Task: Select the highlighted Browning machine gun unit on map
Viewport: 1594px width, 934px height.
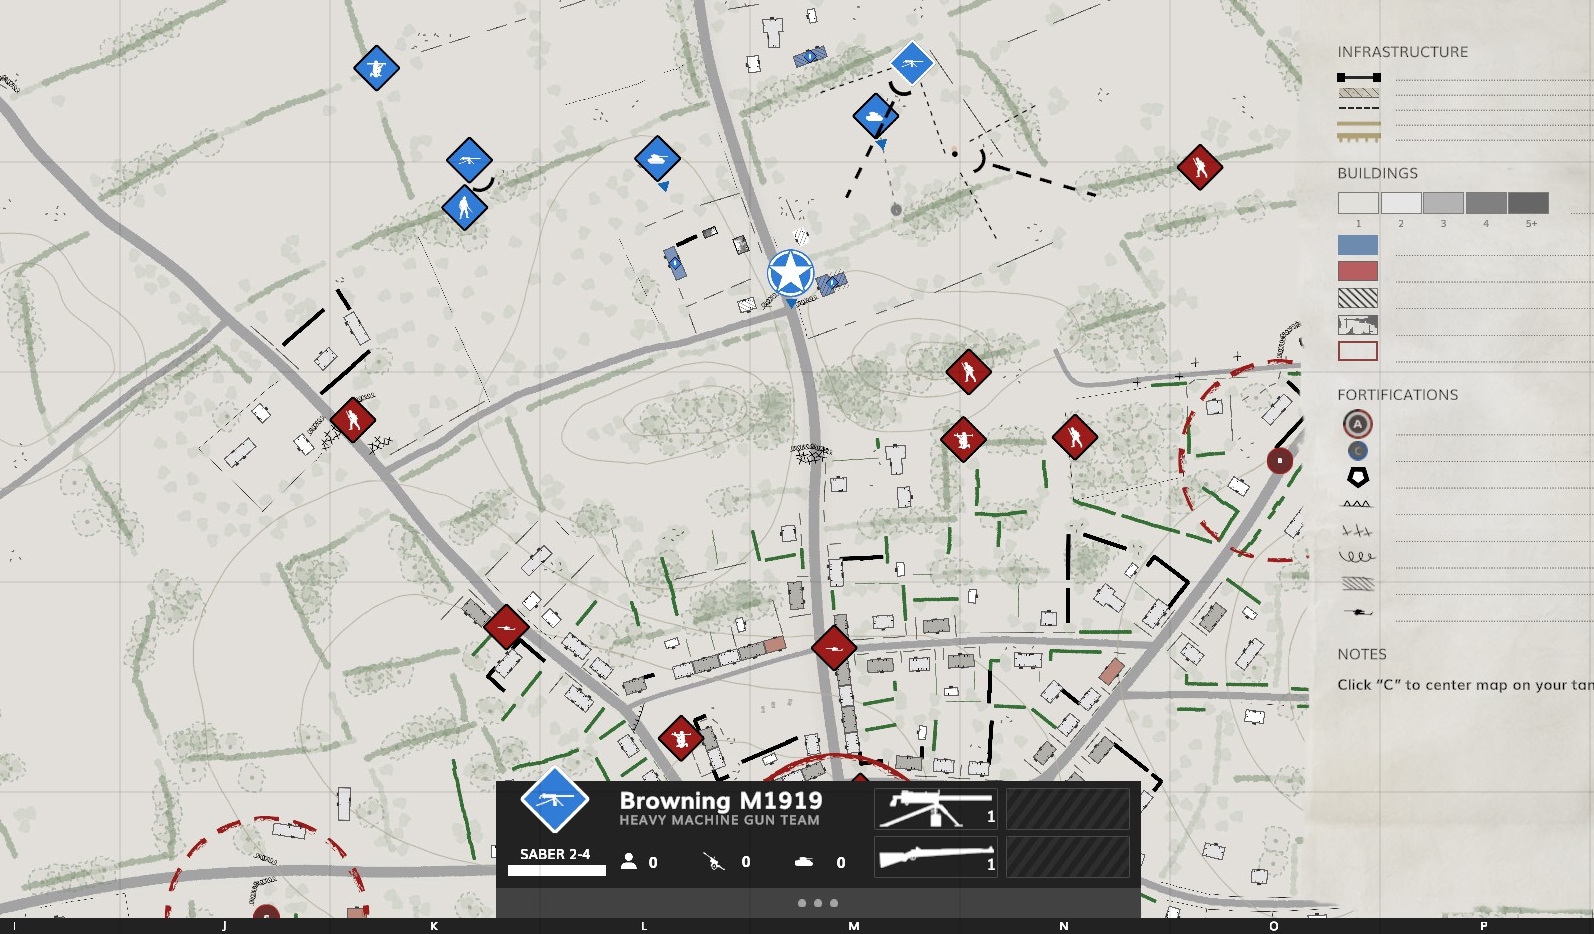Action: tap(911, 64)
